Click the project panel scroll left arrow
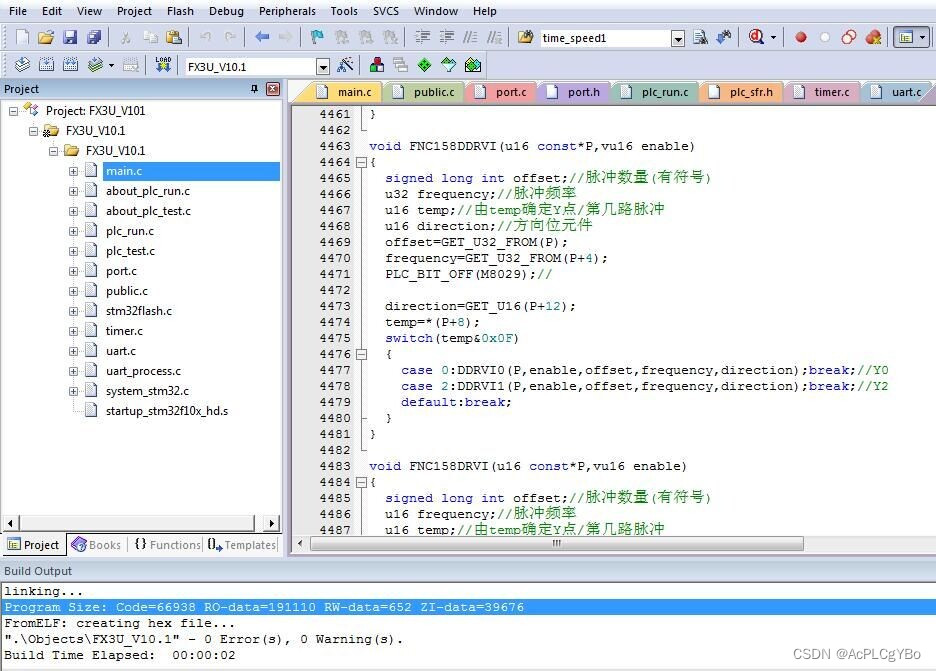936x671 pixels. pyautogui.click(x=10, y=524)
